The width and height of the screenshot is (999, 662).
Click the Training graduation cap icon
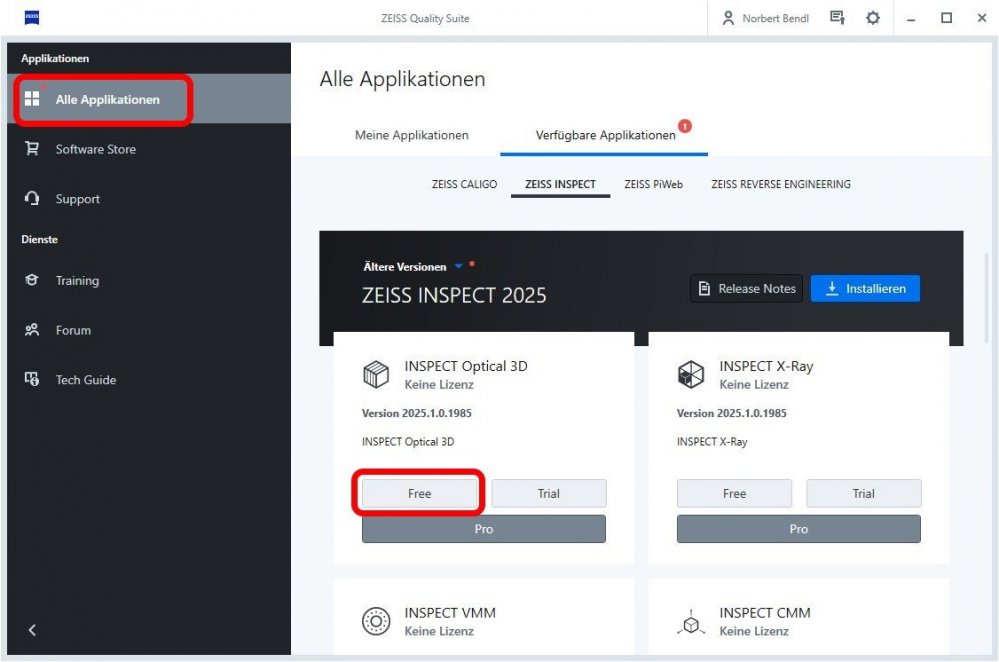tap(32, 280)
